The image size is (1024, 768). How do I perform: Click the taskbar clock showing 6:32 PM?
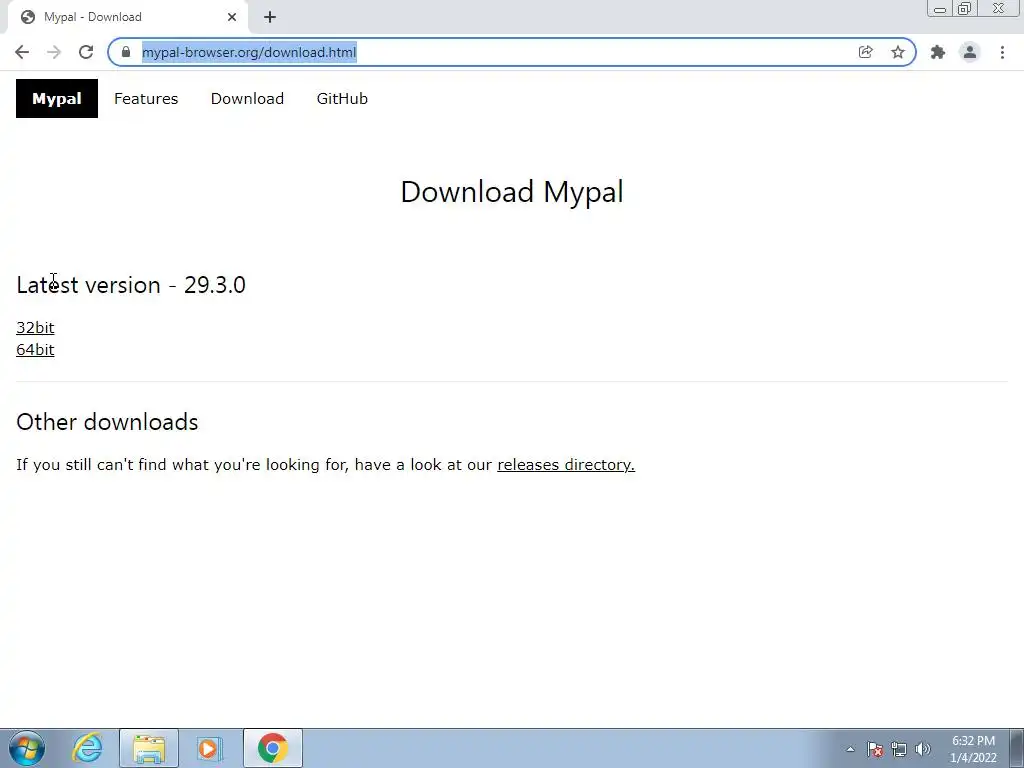pos(973,749)
